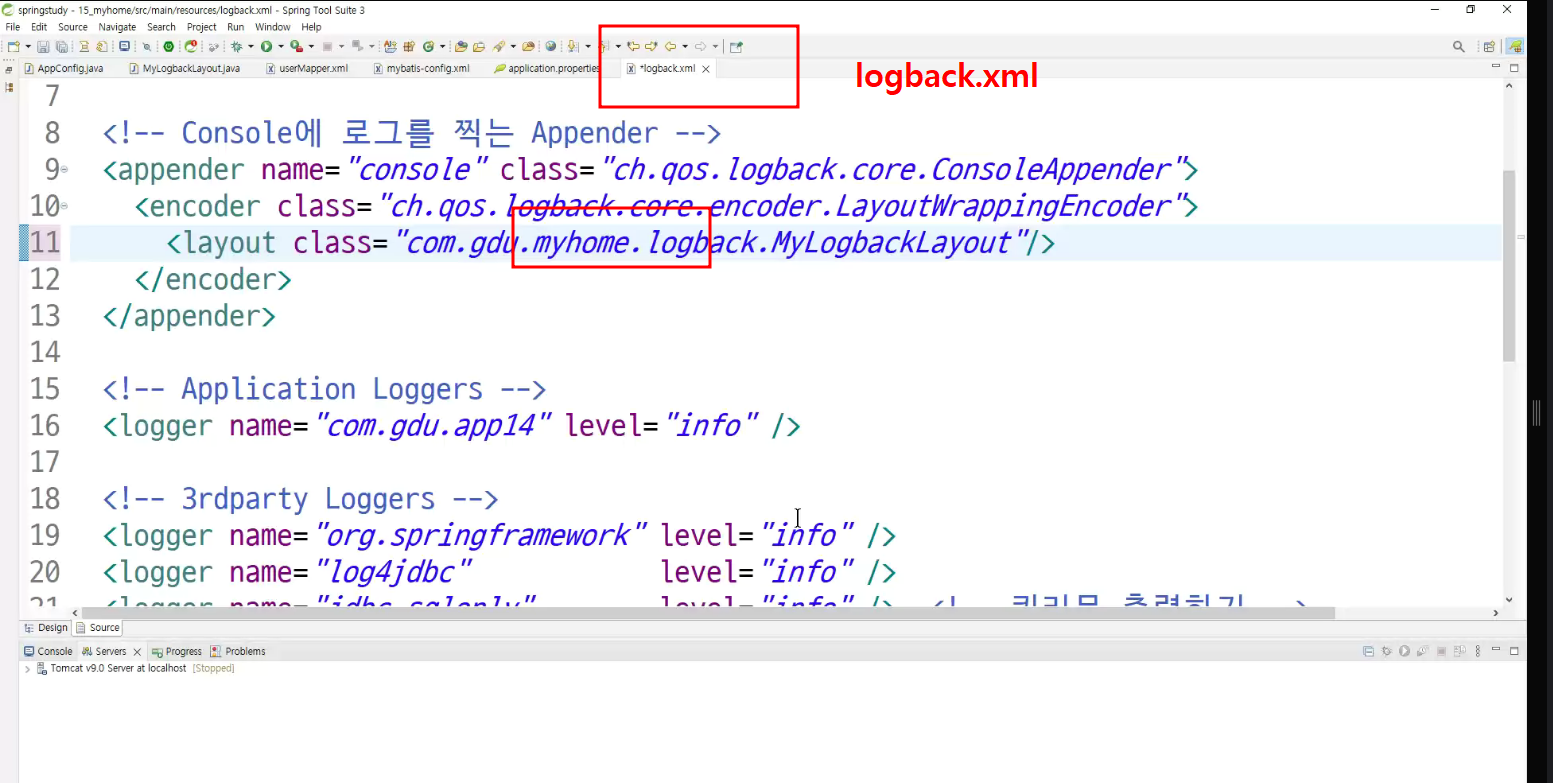Screen dimensions: 1553x783
Task: Open the File menu
Action: click(13, 27)
